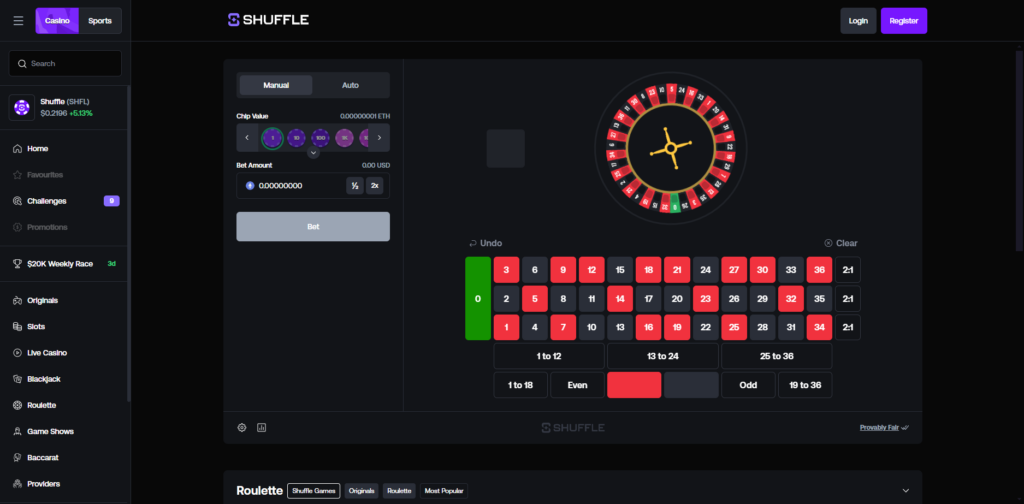The width and height of the screenshot is (1024, 504).
Task: Select the Shuffle Games tab
Action: click(313, 491)
